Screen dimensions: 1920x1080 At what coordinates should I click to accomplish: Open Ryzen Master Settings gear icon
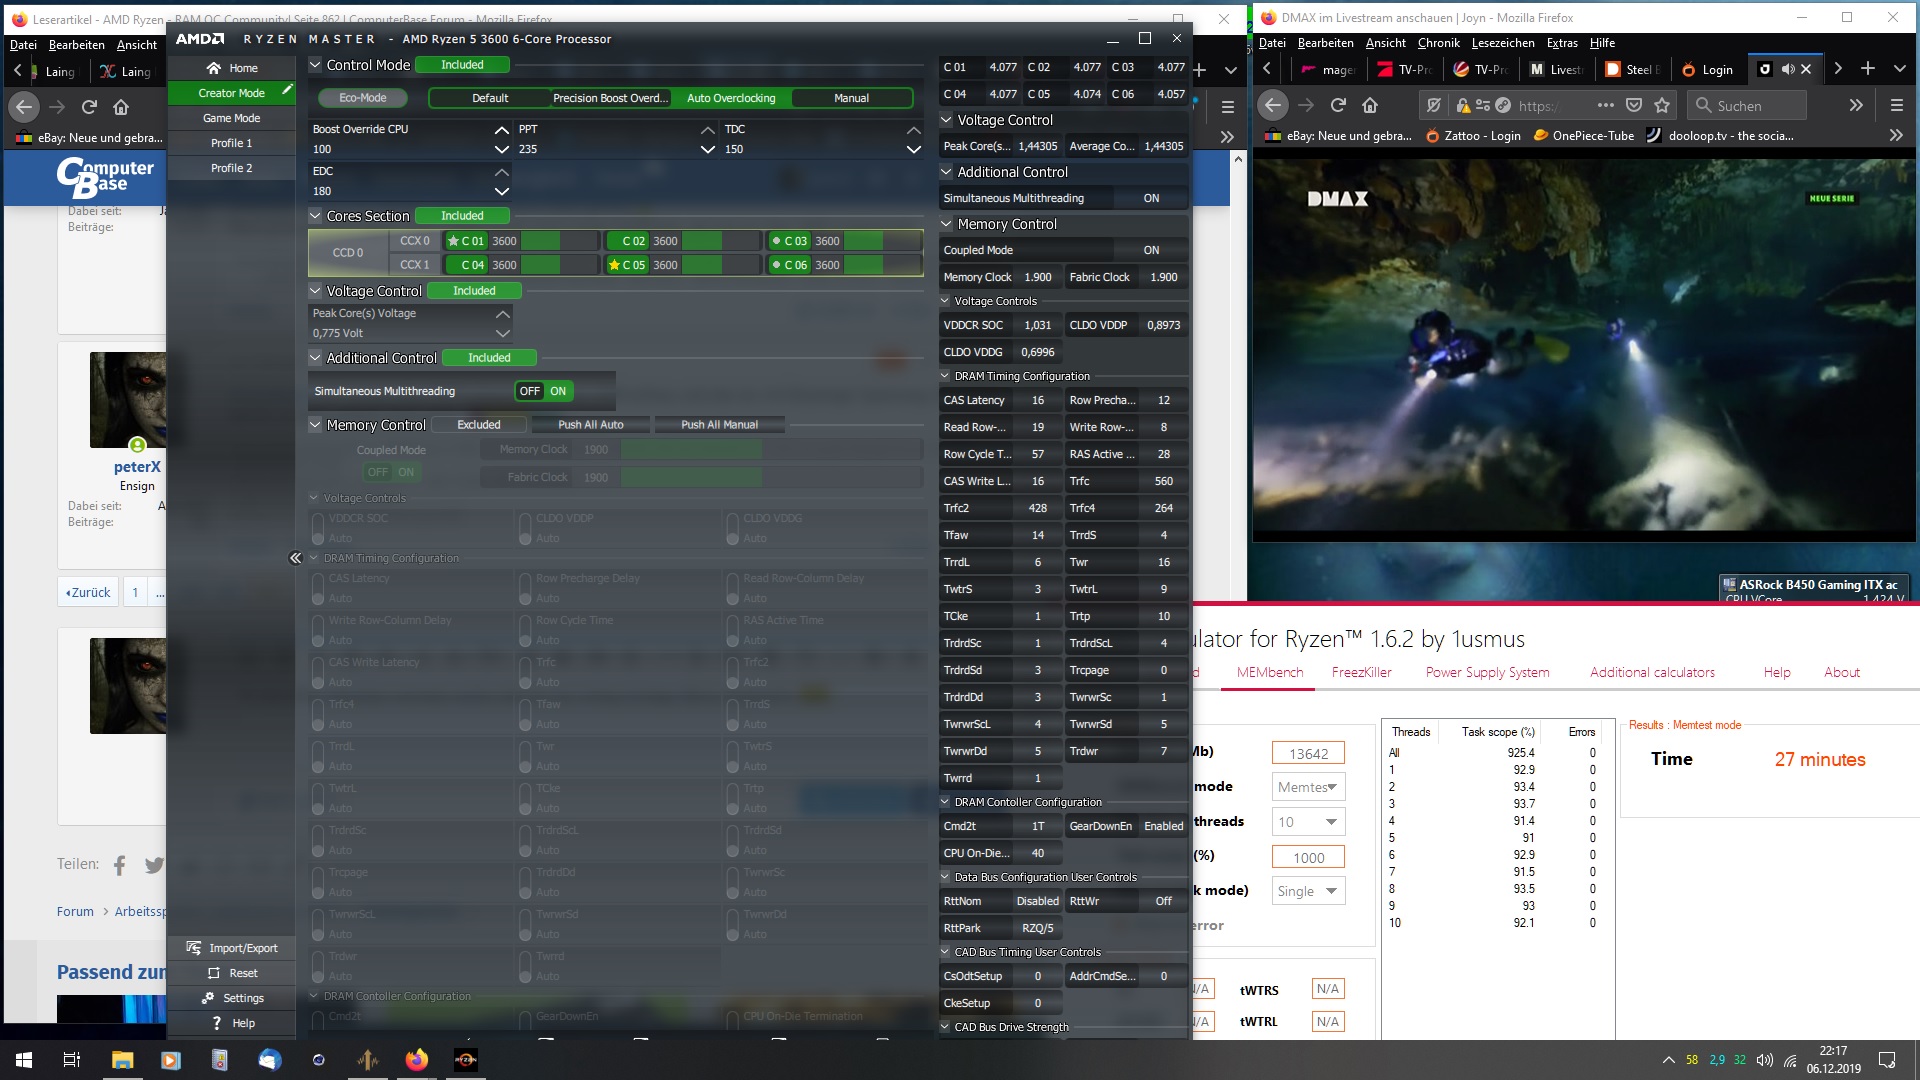click(x=208, y=998)
